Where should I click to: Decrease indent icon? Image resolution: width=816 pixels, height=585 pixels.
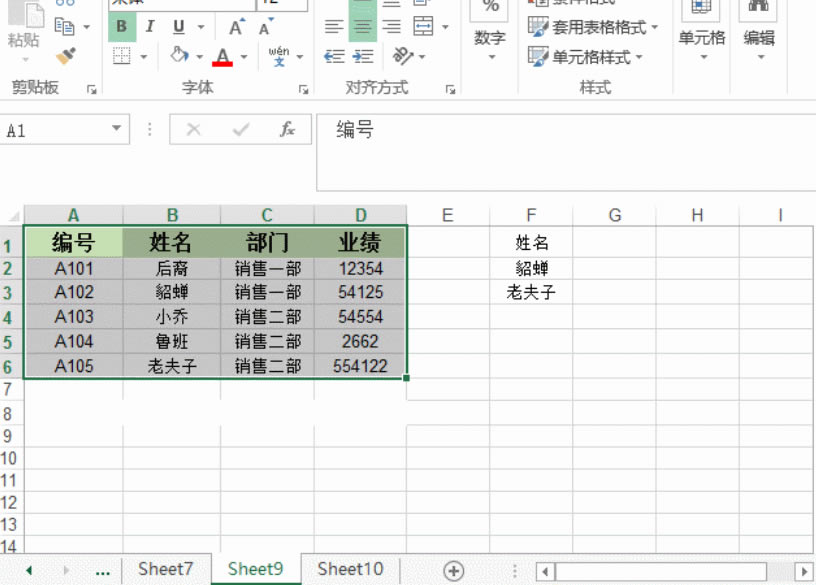(x=334, y=56)
